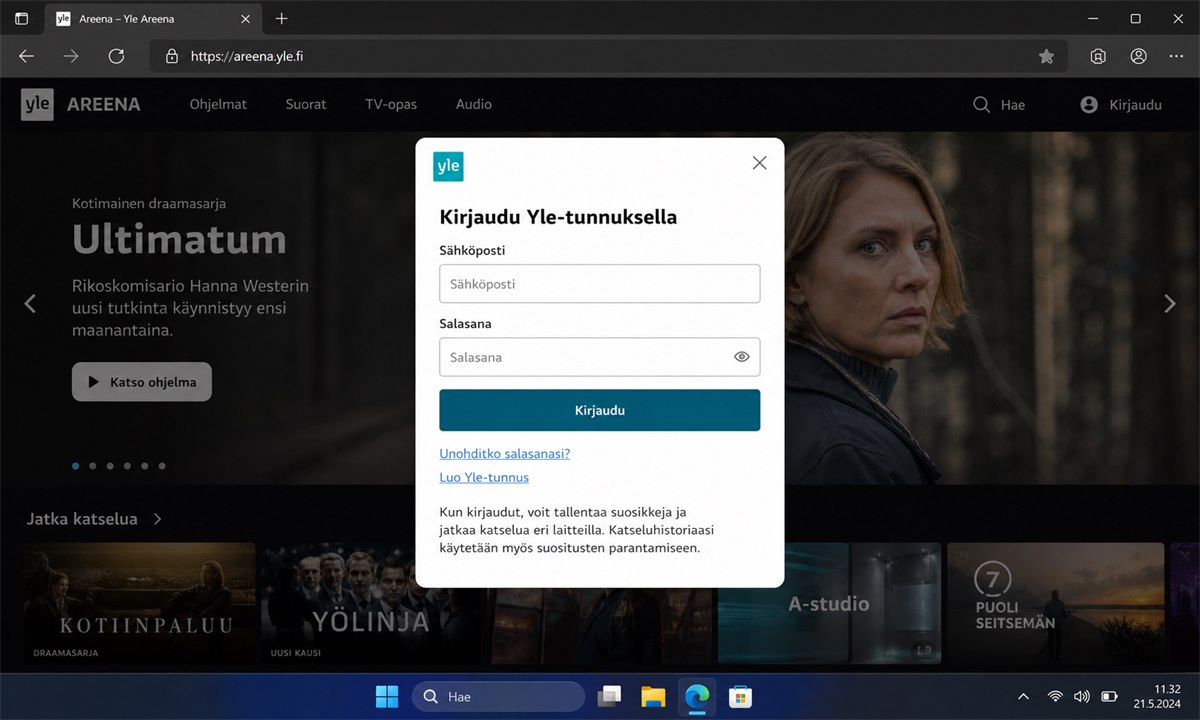
Task: Add page to favorites star icon
Action: [x=1046, y=56]
